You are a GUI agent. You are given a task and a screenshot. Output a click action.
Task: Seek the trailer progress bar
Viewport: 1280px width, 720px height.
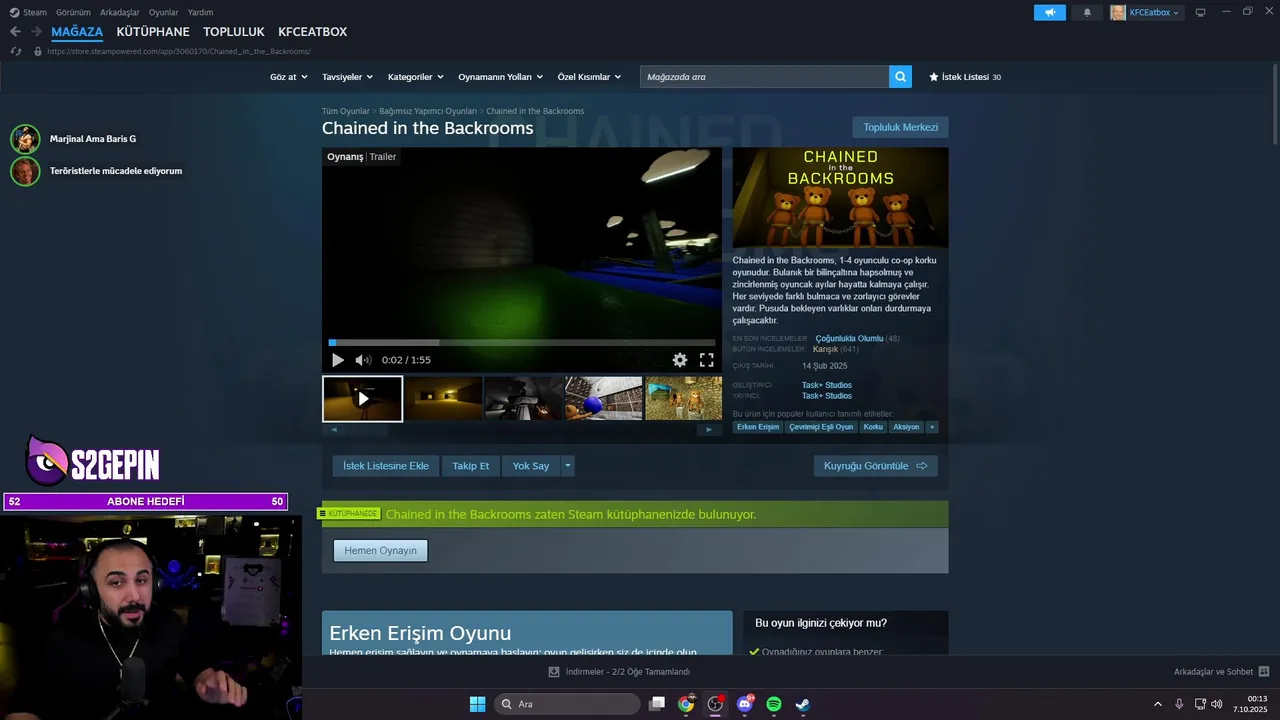coord(522,342)
